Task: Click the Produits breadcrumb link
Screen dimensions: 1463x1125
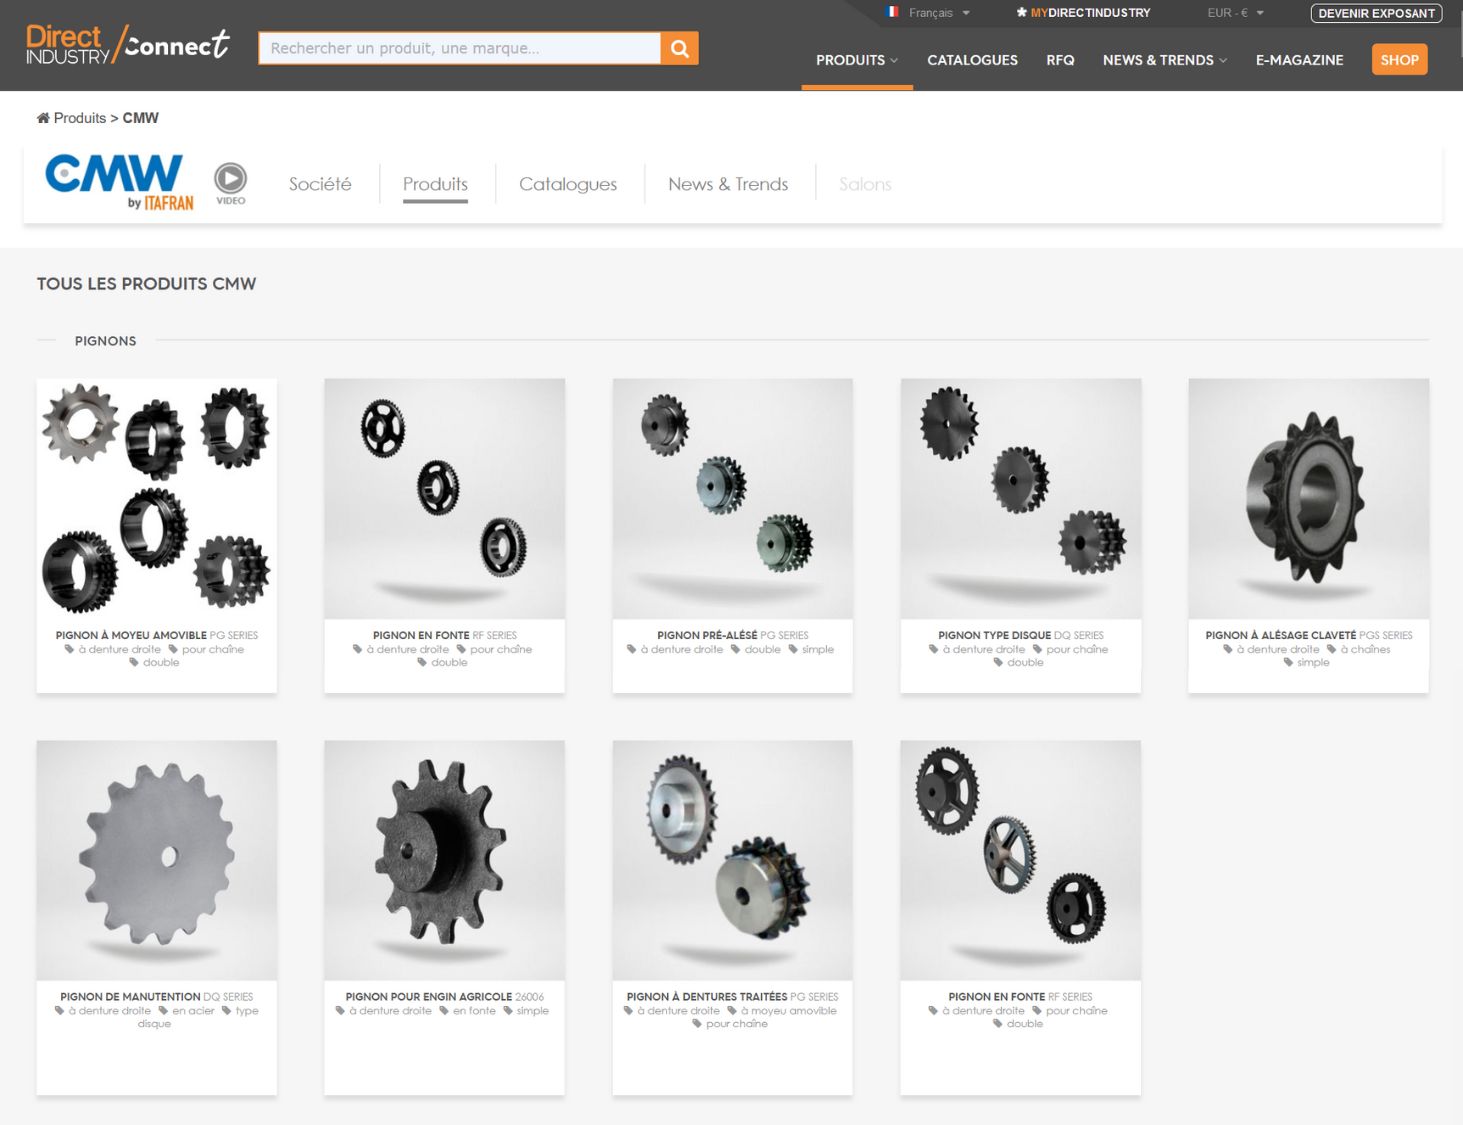Action: pos(80,118)
